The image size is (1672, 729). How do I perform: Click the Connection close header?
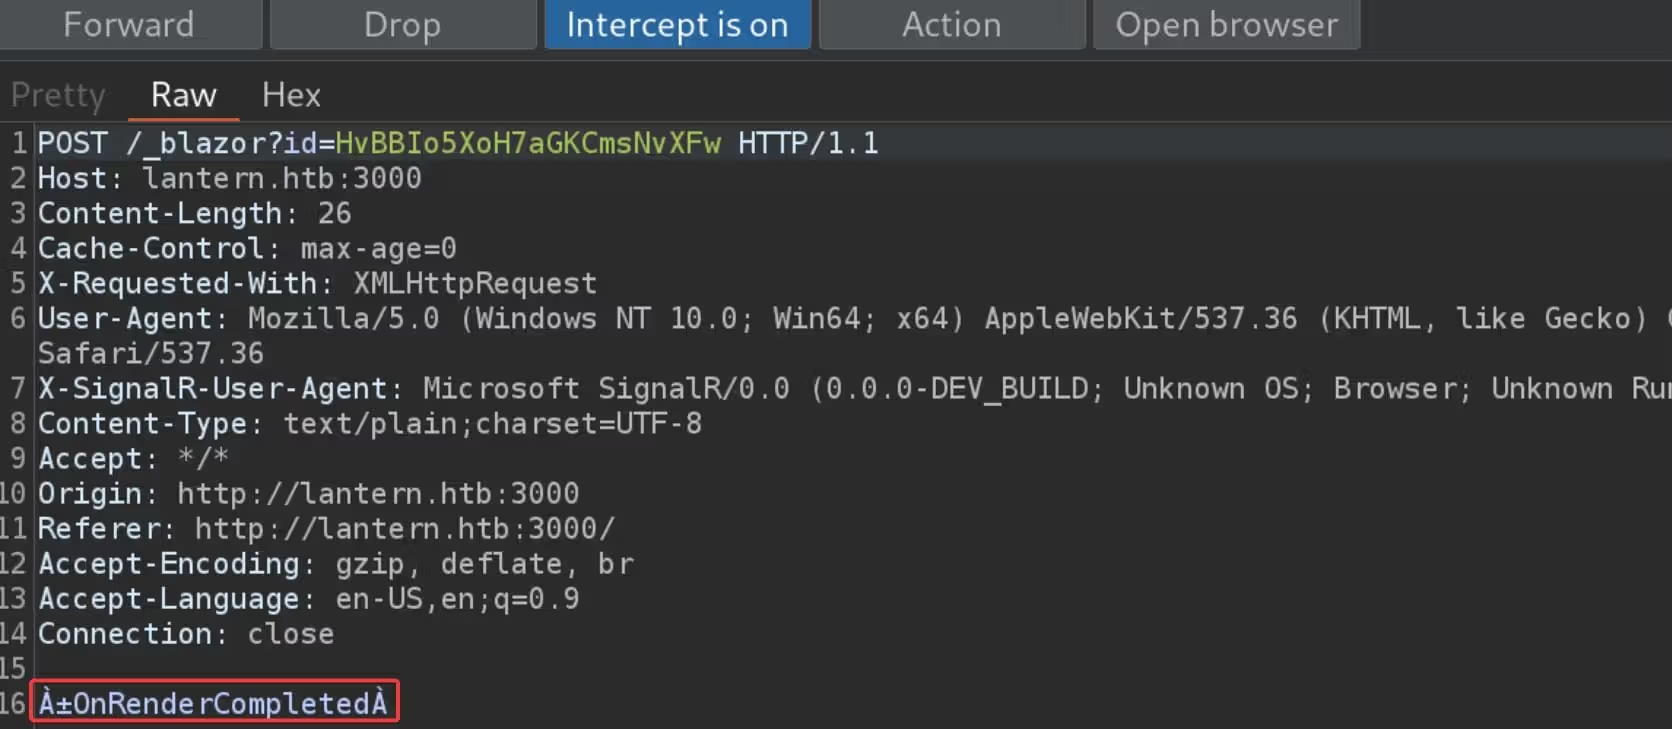pos(186,633)
